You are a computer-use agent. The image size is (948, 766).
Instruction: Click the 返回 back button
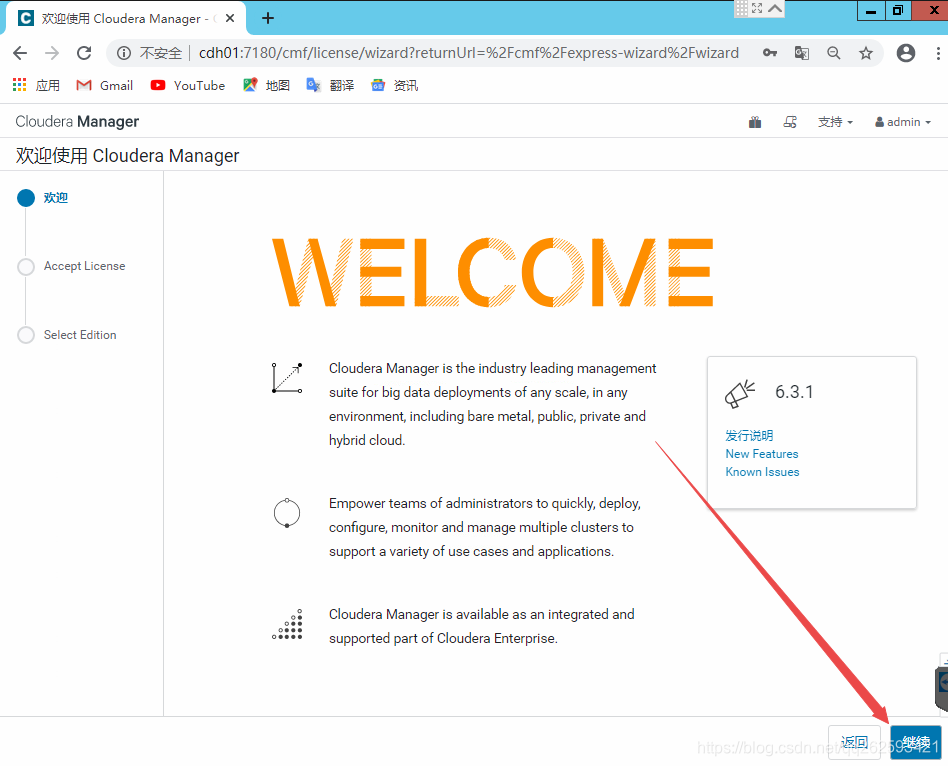coord(854,742)
